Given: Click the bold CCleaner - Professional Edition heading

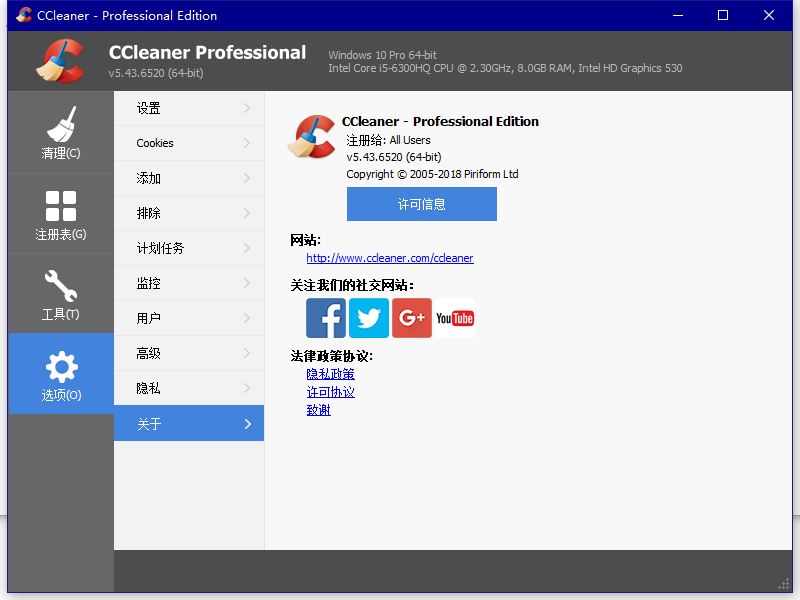Looking at the screenshot, I should pos(440,121).
